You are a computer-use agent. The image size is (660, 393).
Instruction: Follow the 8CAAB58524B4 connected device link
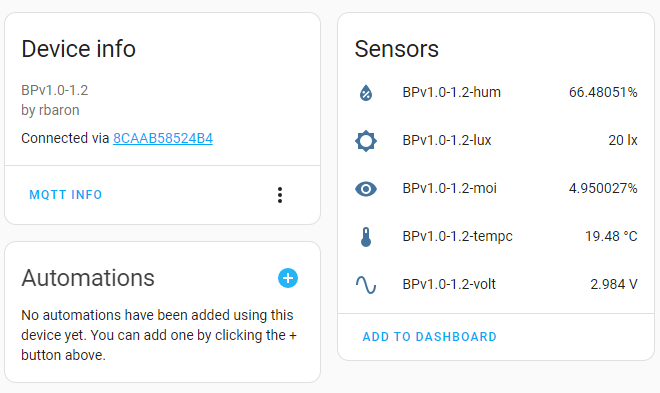point(163,138)
